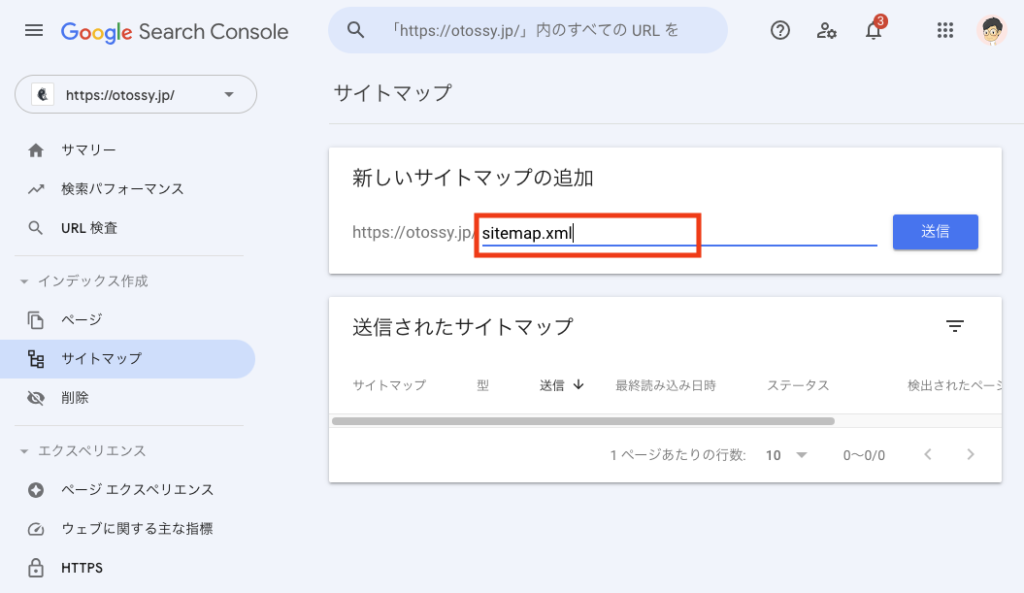The width and height of the screenshot is (1024, 593).
Task: Sort by the 送信 column header
Action: coord(561,385)
